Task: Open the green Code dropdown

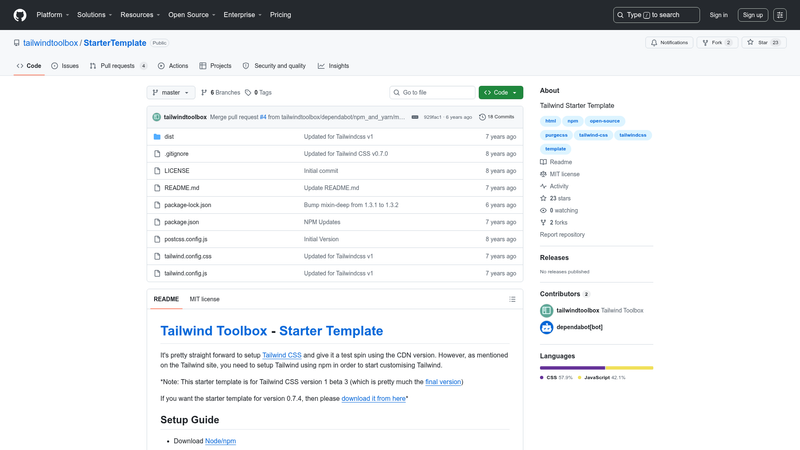Action: 501,92
